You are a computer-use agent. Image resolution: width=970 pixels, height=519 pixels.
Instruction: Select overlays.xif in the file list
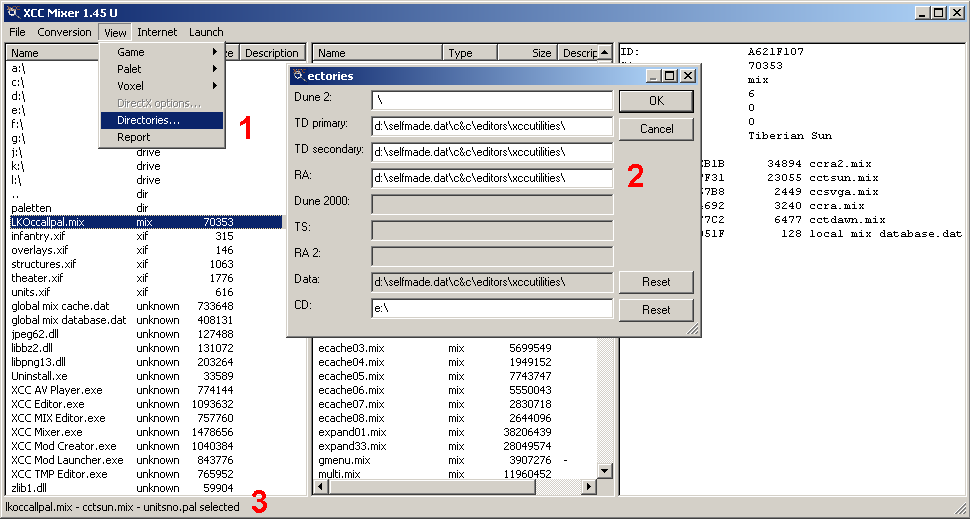(40, 250)
